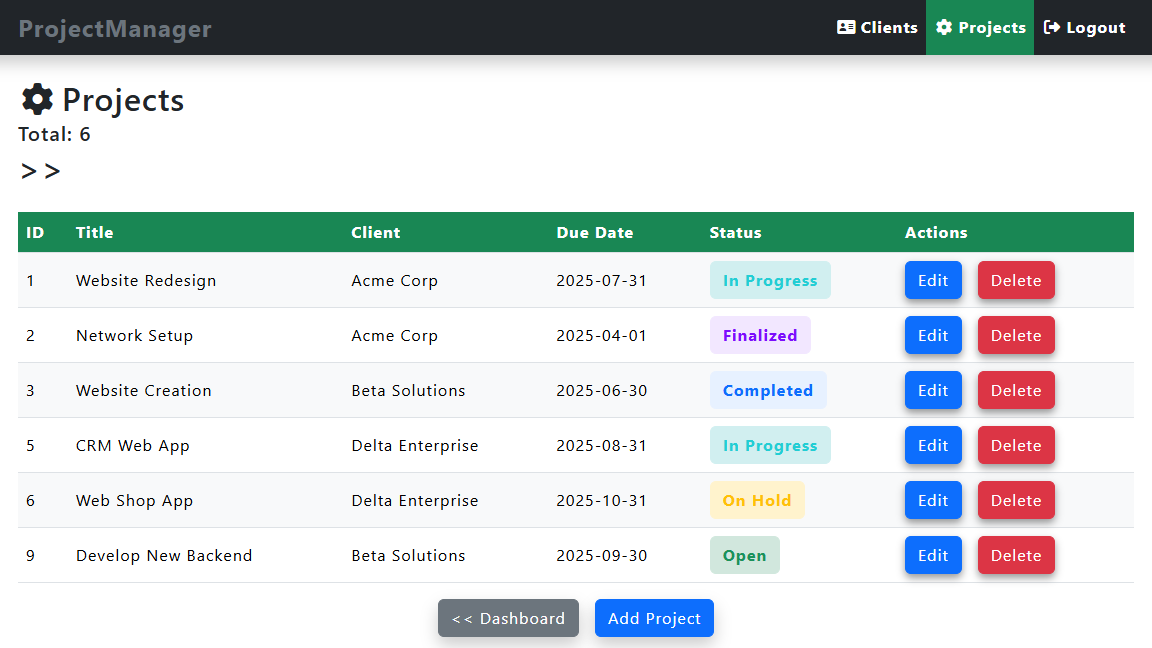This screenshot has width=1152, height=648.
Task: Choose the Logout nav label
Action: [x=1095, y=27]
